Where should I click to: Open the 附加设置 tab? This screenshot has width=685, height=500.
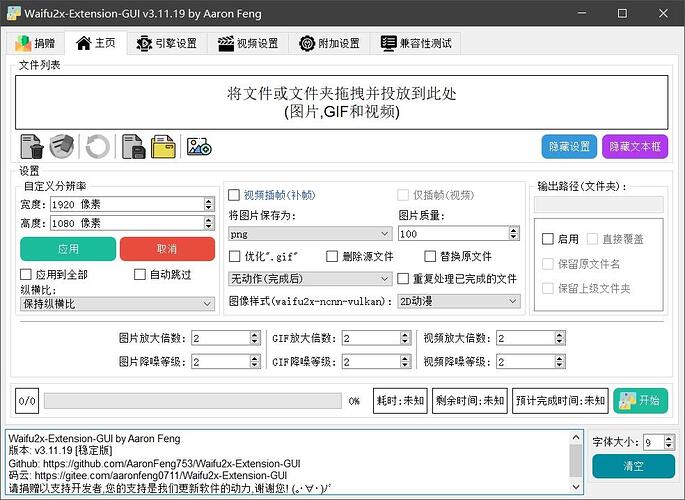[329, 43]
